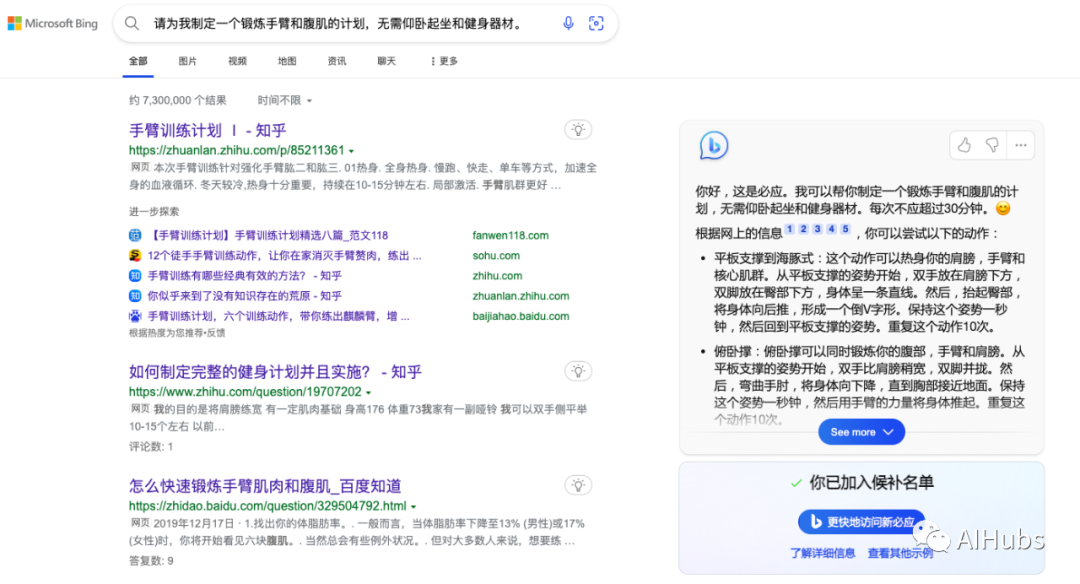
Task: Click citation number 5 in Bing answer
Action: tap(846, 229)
